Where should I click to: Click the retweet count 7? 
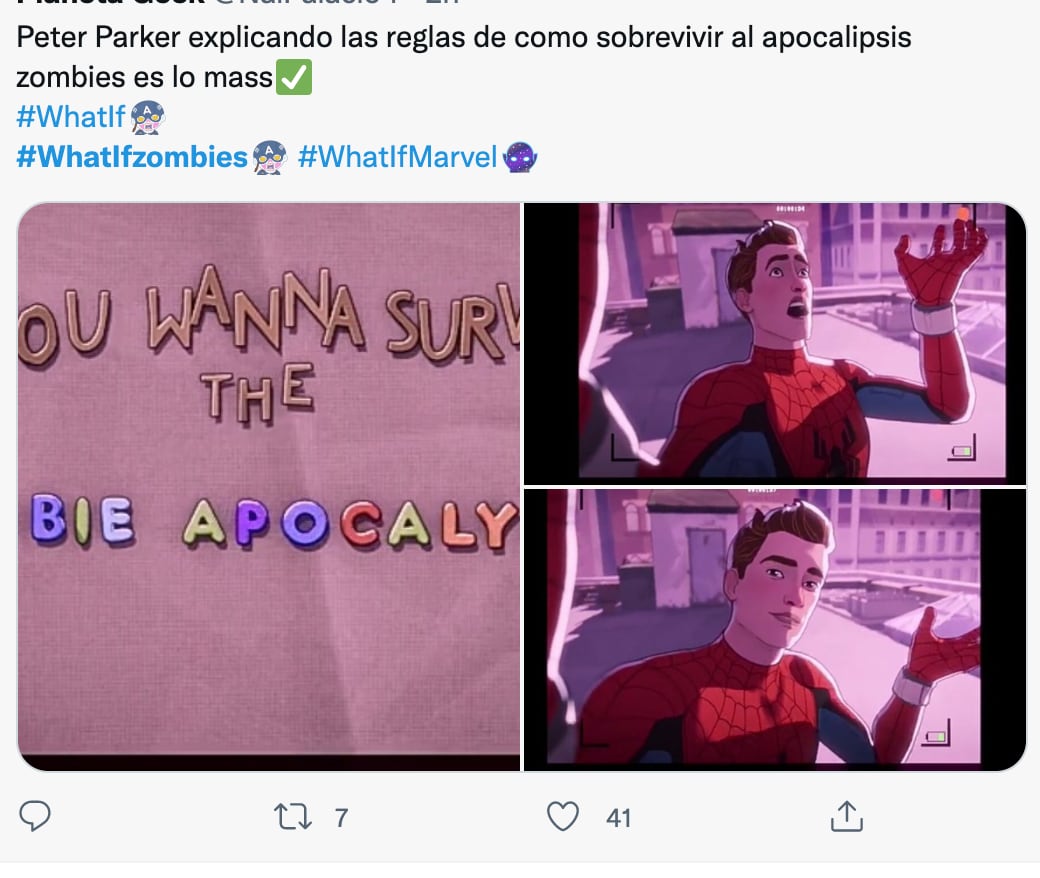click(341, 818)
